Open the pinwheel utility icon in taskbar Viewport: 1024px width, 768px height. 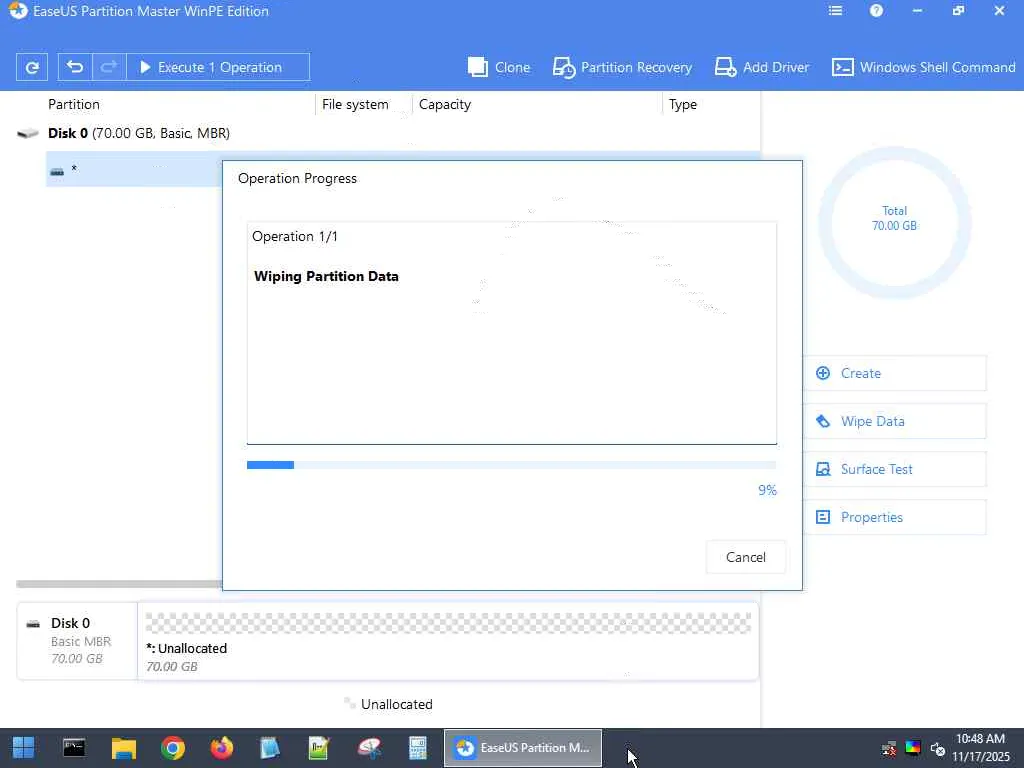[x=368, y=748]
